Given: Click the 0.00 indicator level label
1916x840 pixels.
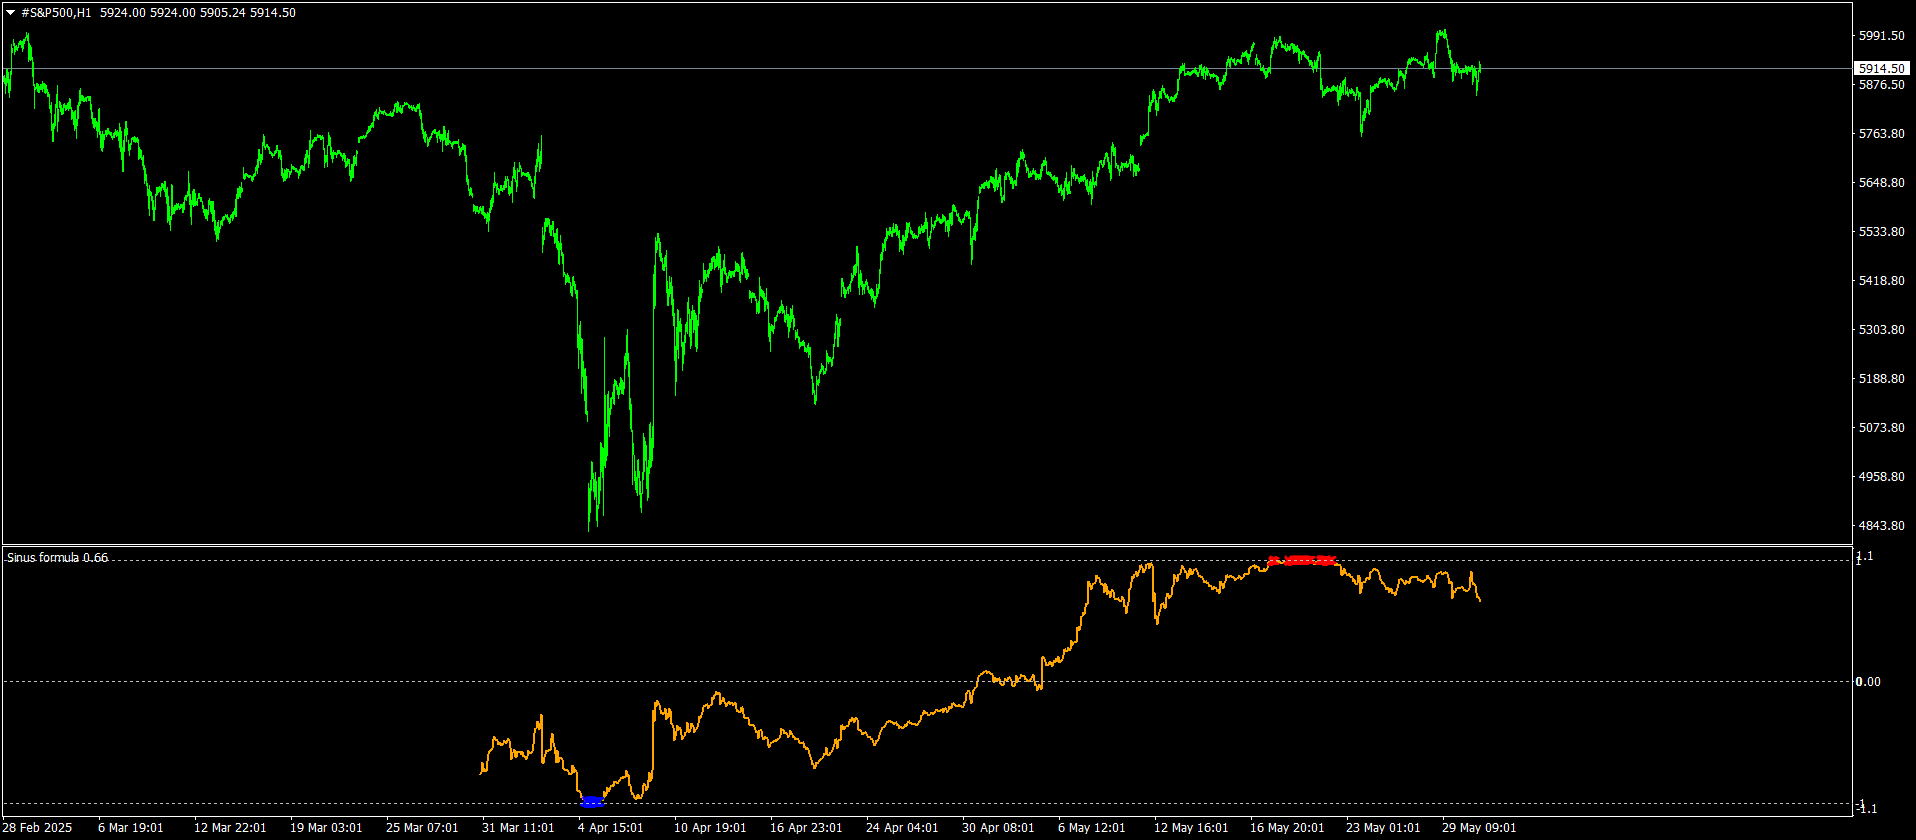Looking at the screenshot, I should coord(1868,682).
